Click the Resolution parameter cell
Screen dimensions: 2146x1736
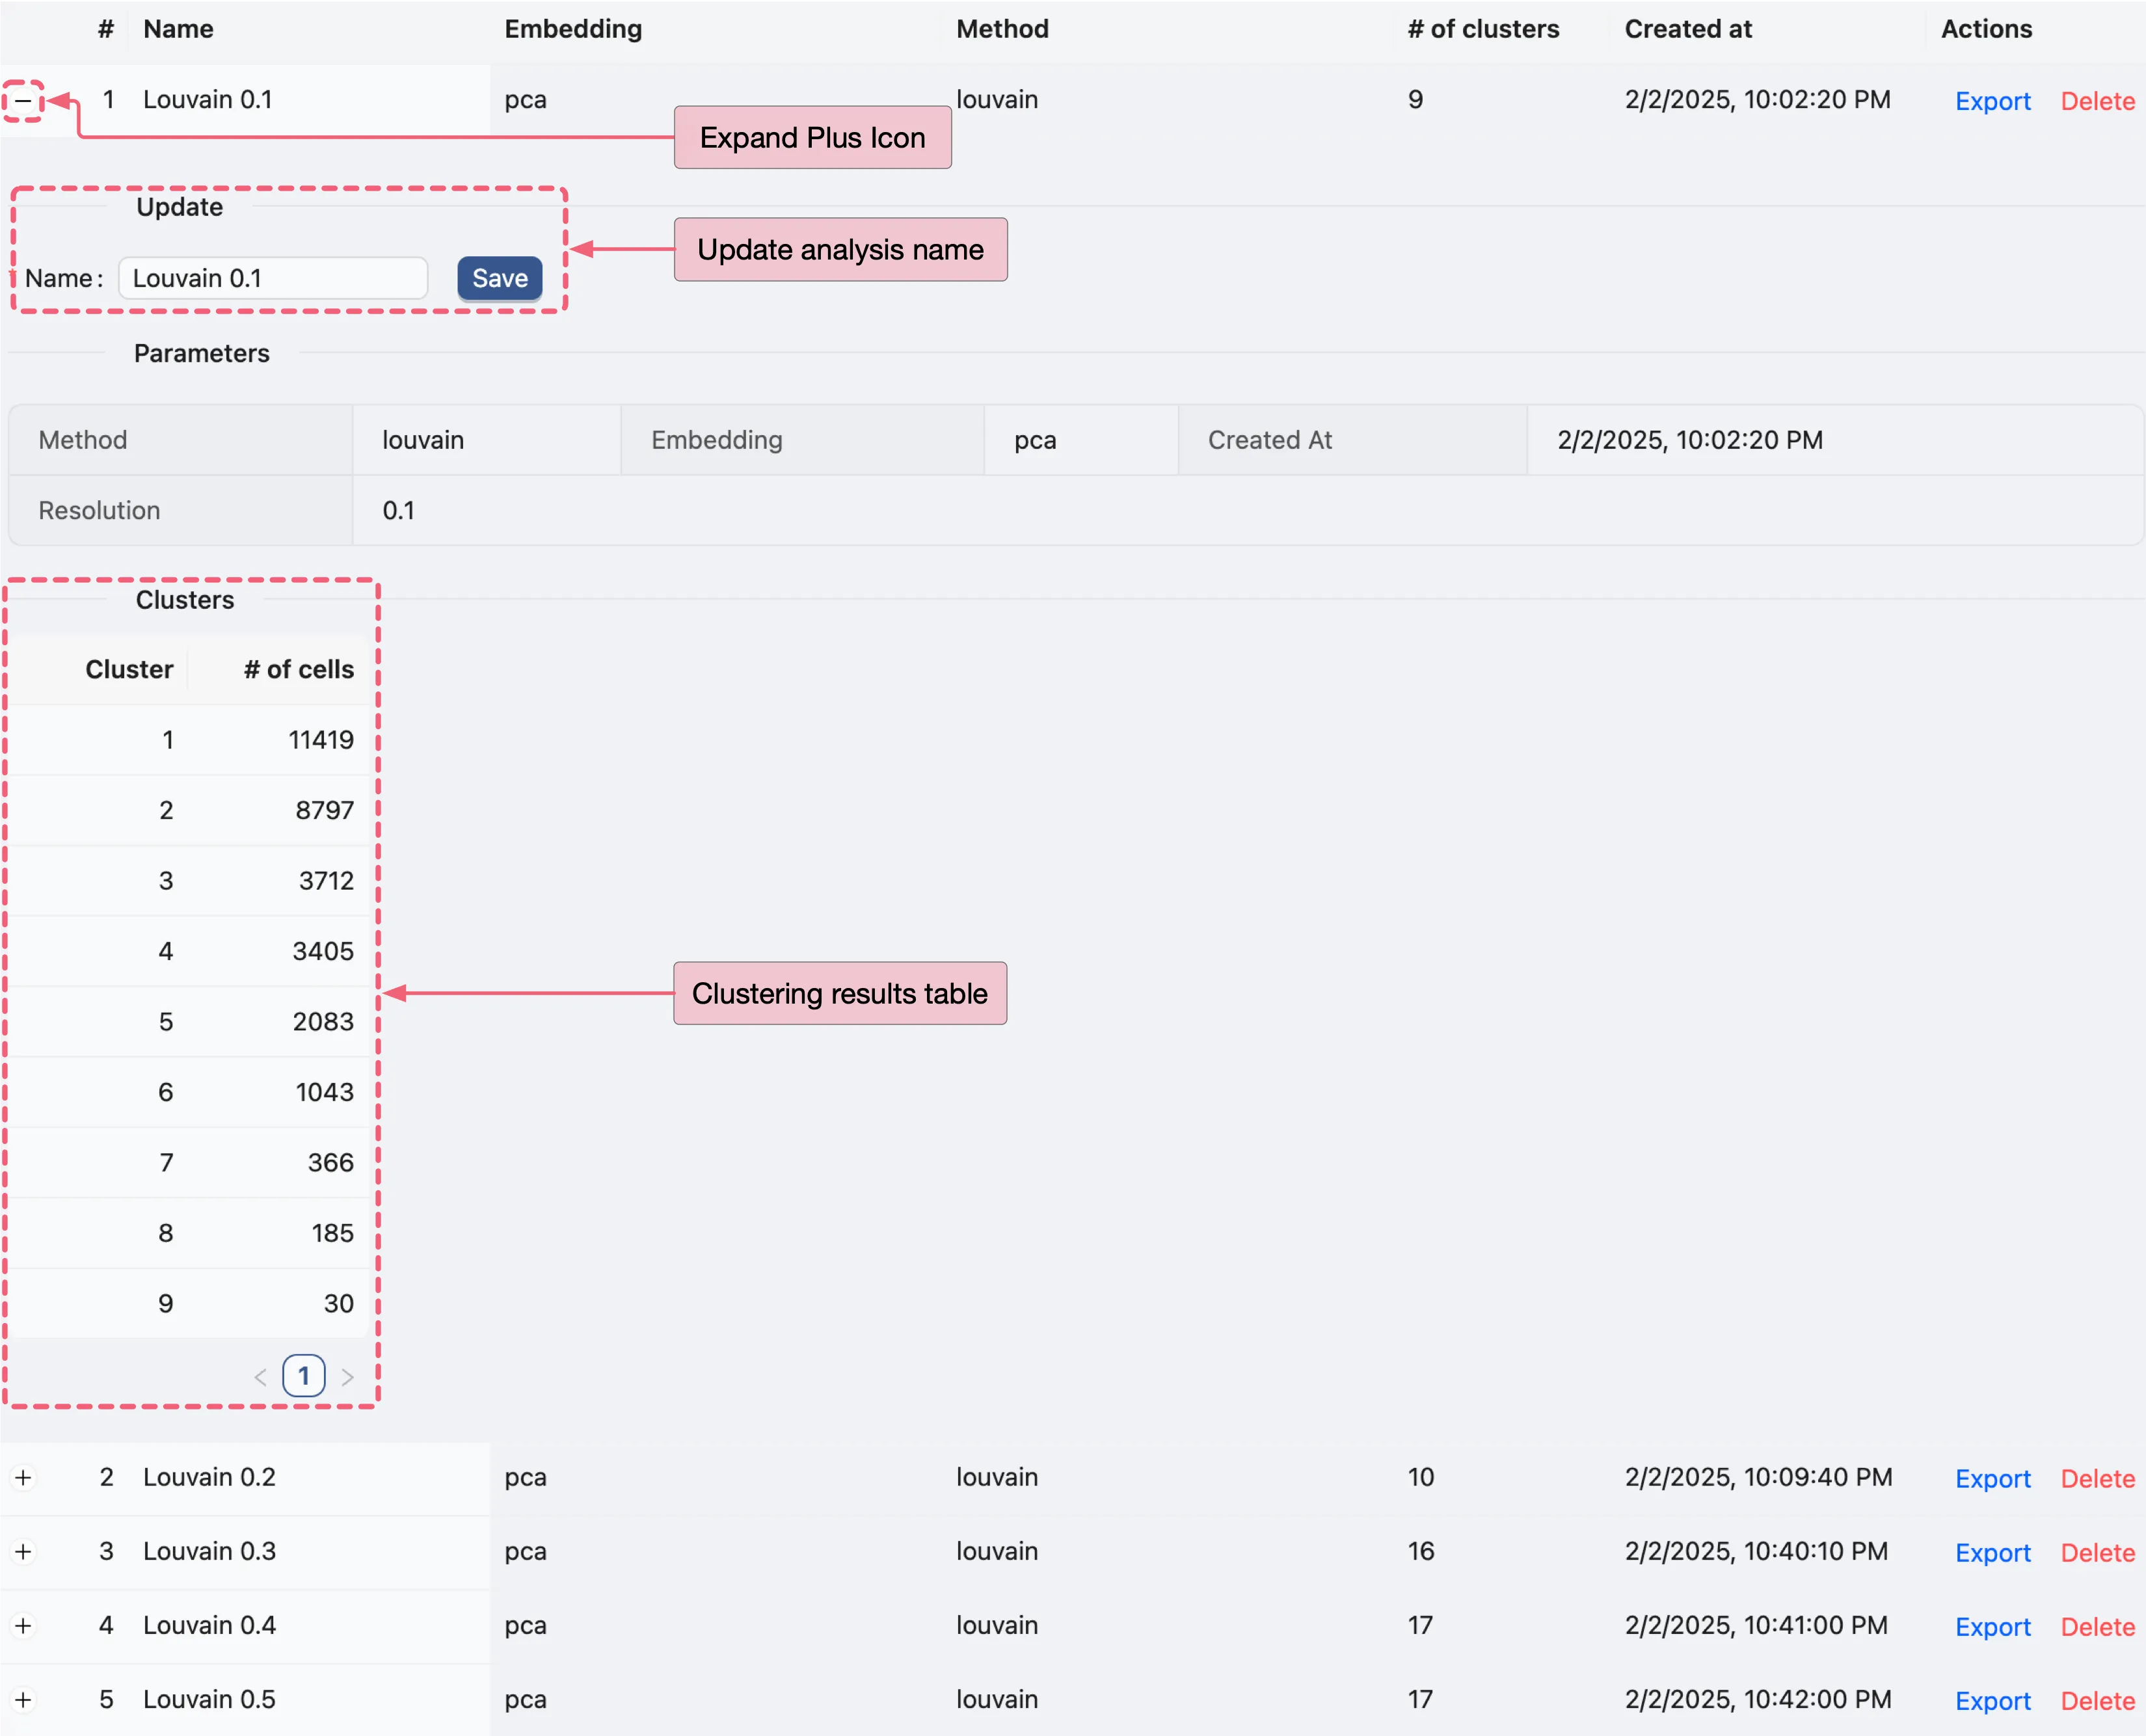point(100,510)
